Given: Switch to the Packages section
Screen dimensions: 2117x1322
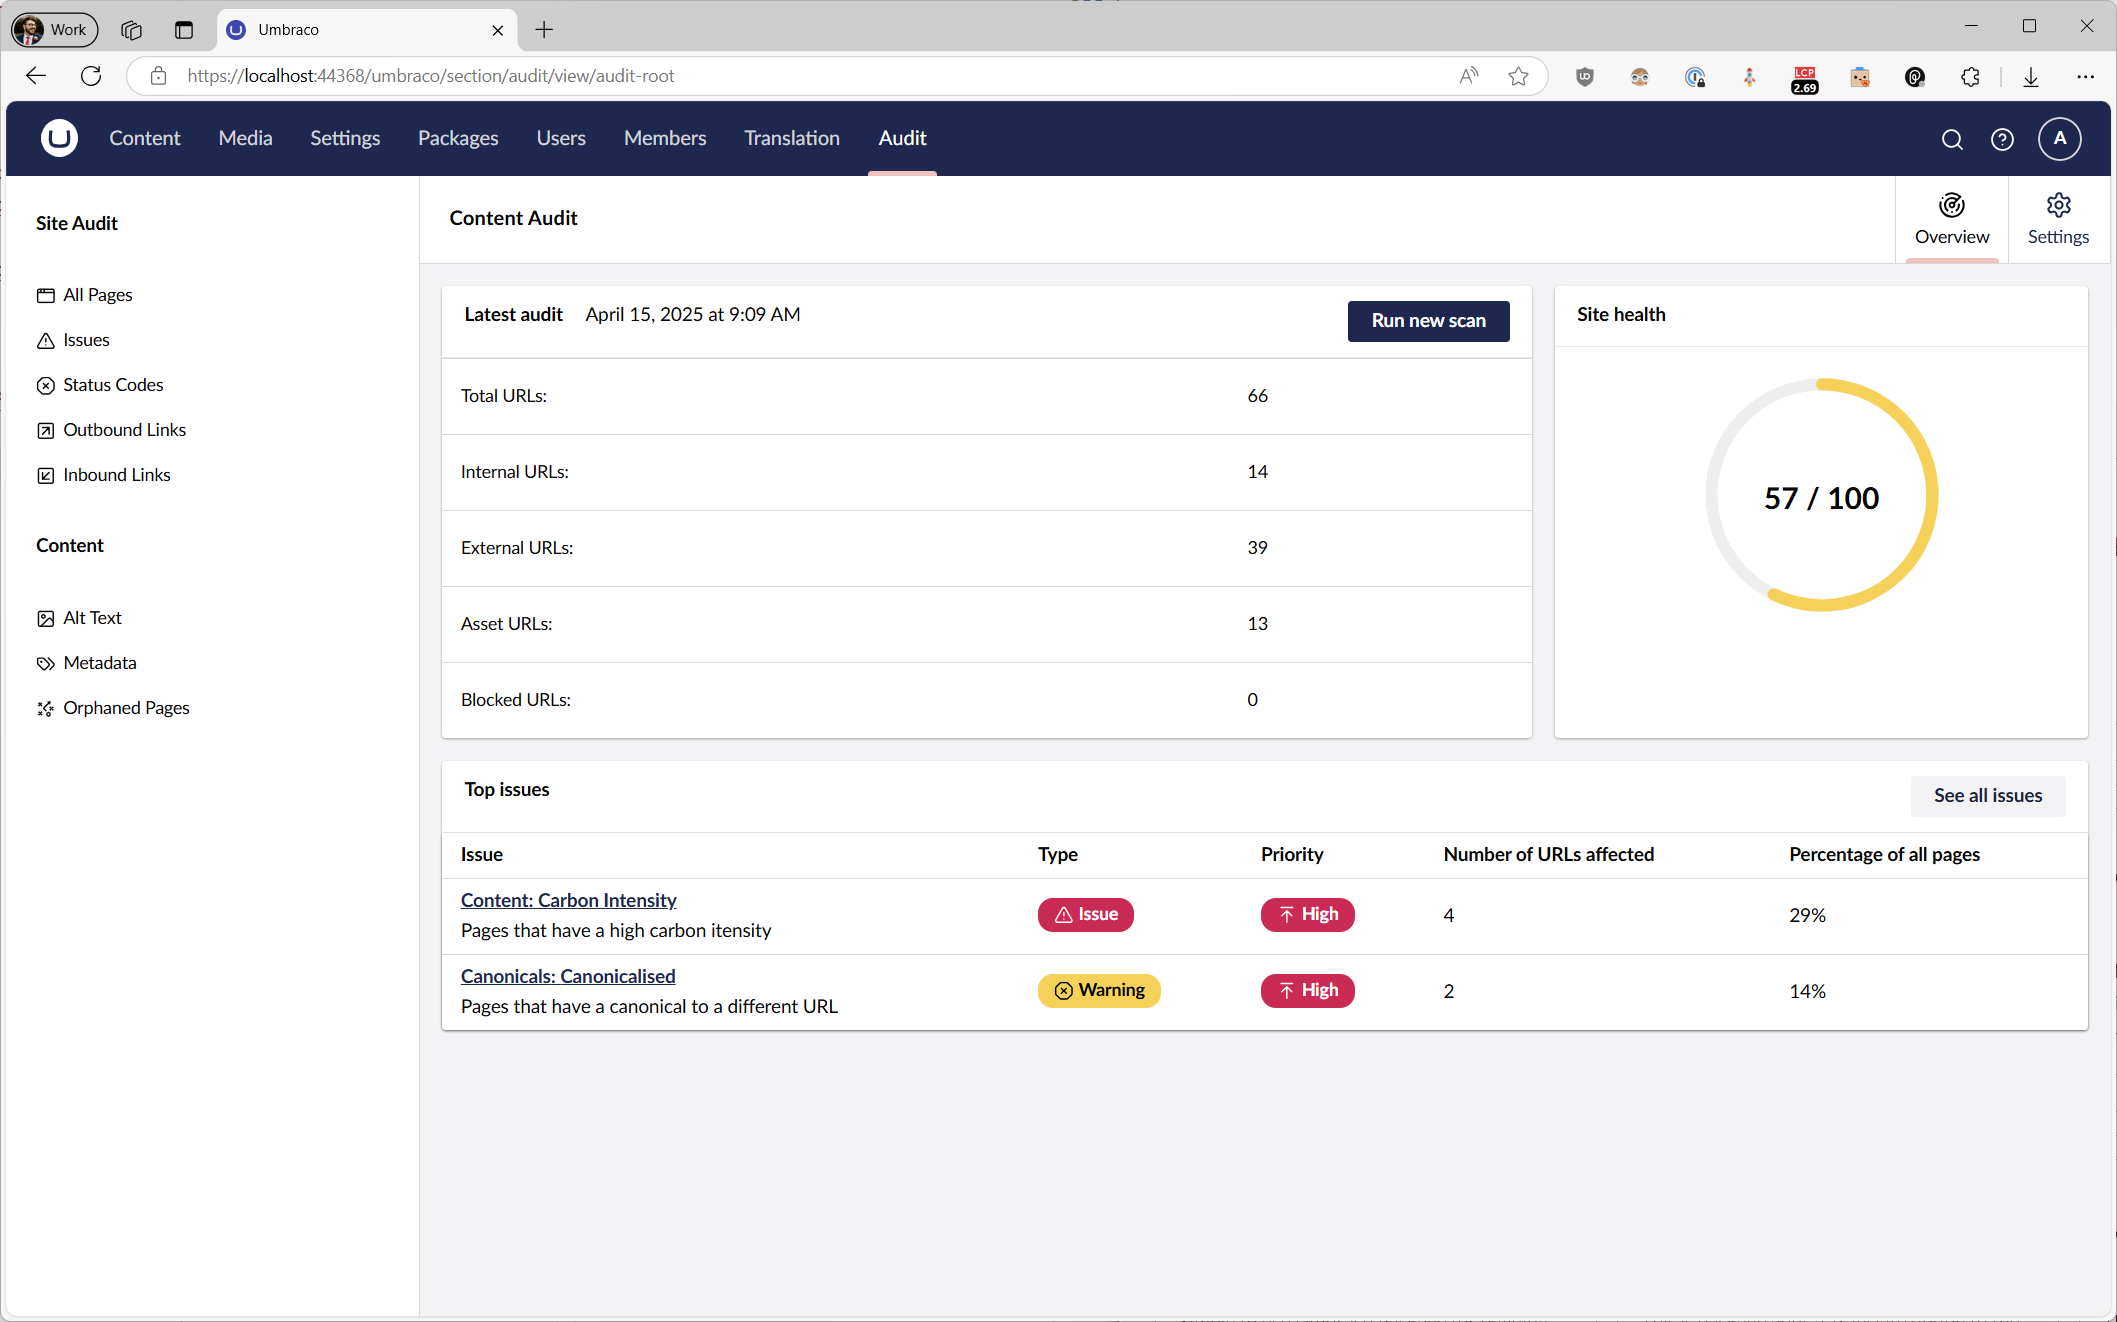Looking at the screenshot, I should (457, 138).
